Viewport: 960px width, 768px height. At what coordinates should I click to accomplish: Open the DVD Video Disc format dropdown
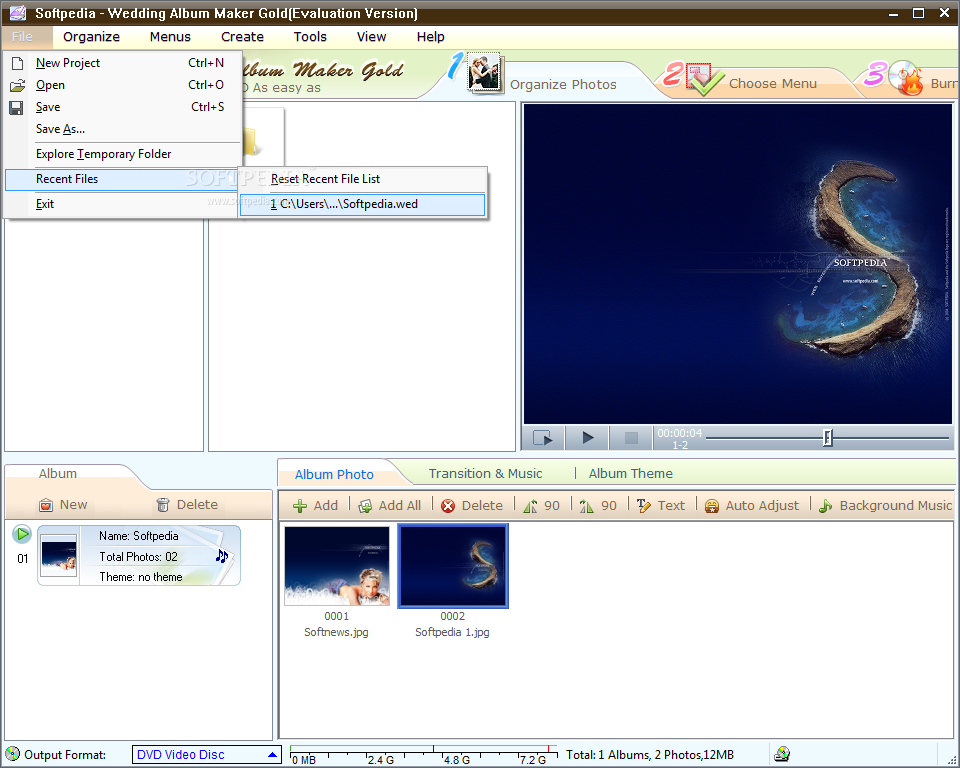pyautogui.click(x=207, y=755)
